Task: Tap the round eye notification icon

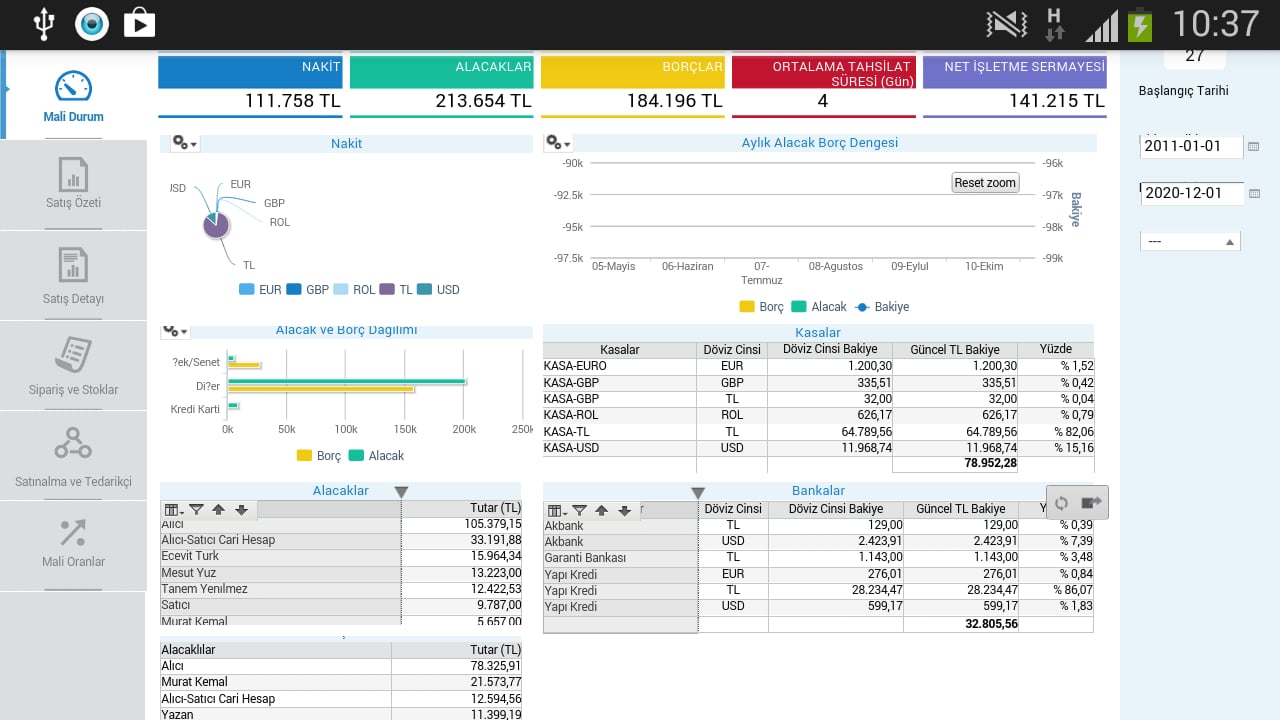Action: point(92,24)
